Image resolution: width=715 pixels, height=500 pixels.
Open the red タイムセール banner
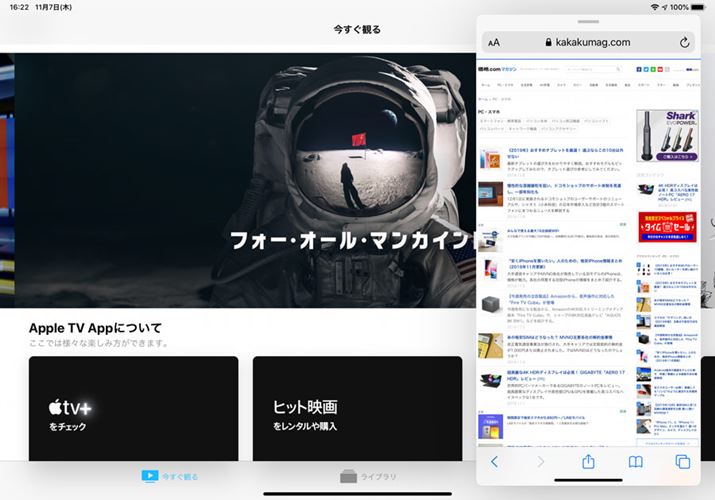668,227
